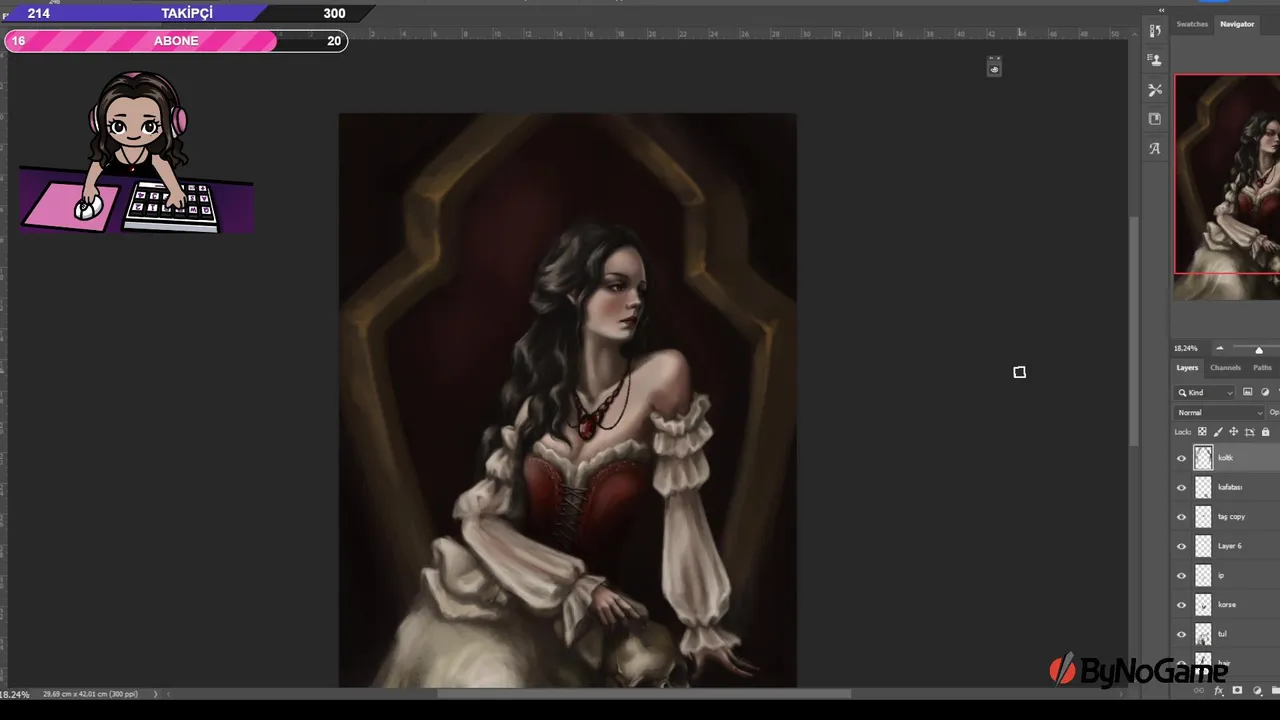Hide the tul layer
Viewport: 1280px width, 720px height.
[x=1181, y=634]
